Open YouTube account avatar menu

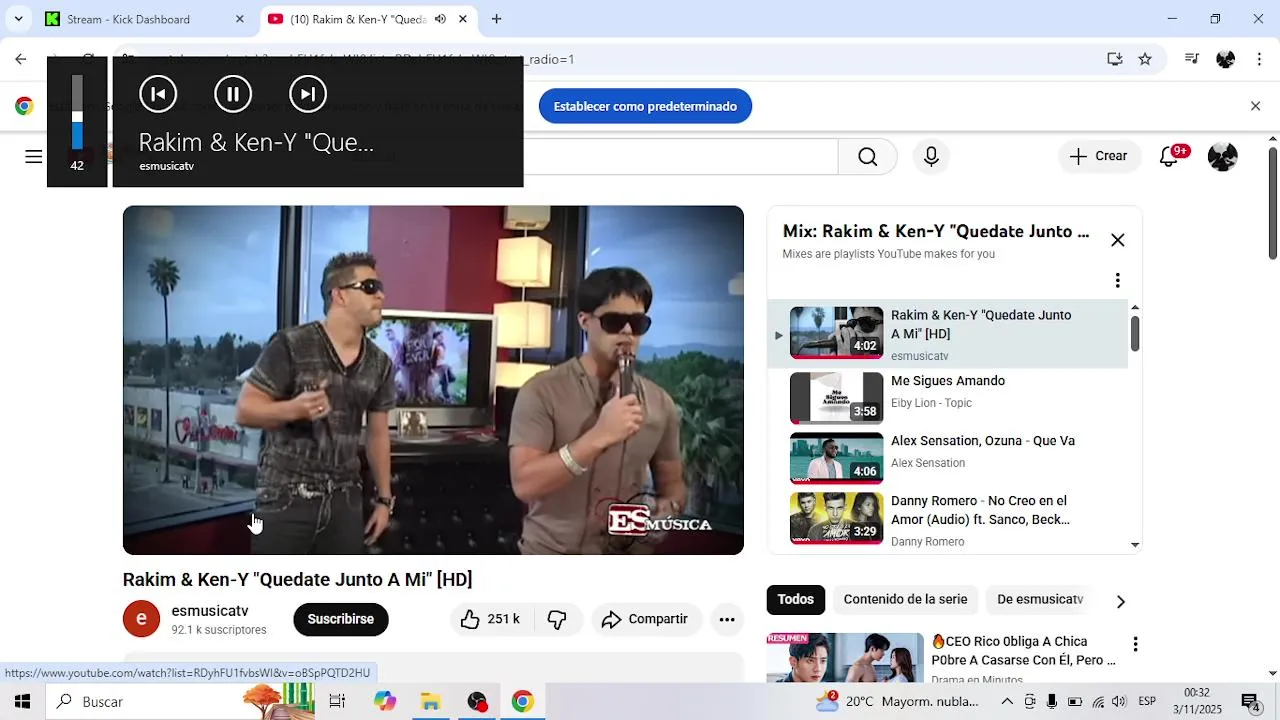coord(1222,156)
